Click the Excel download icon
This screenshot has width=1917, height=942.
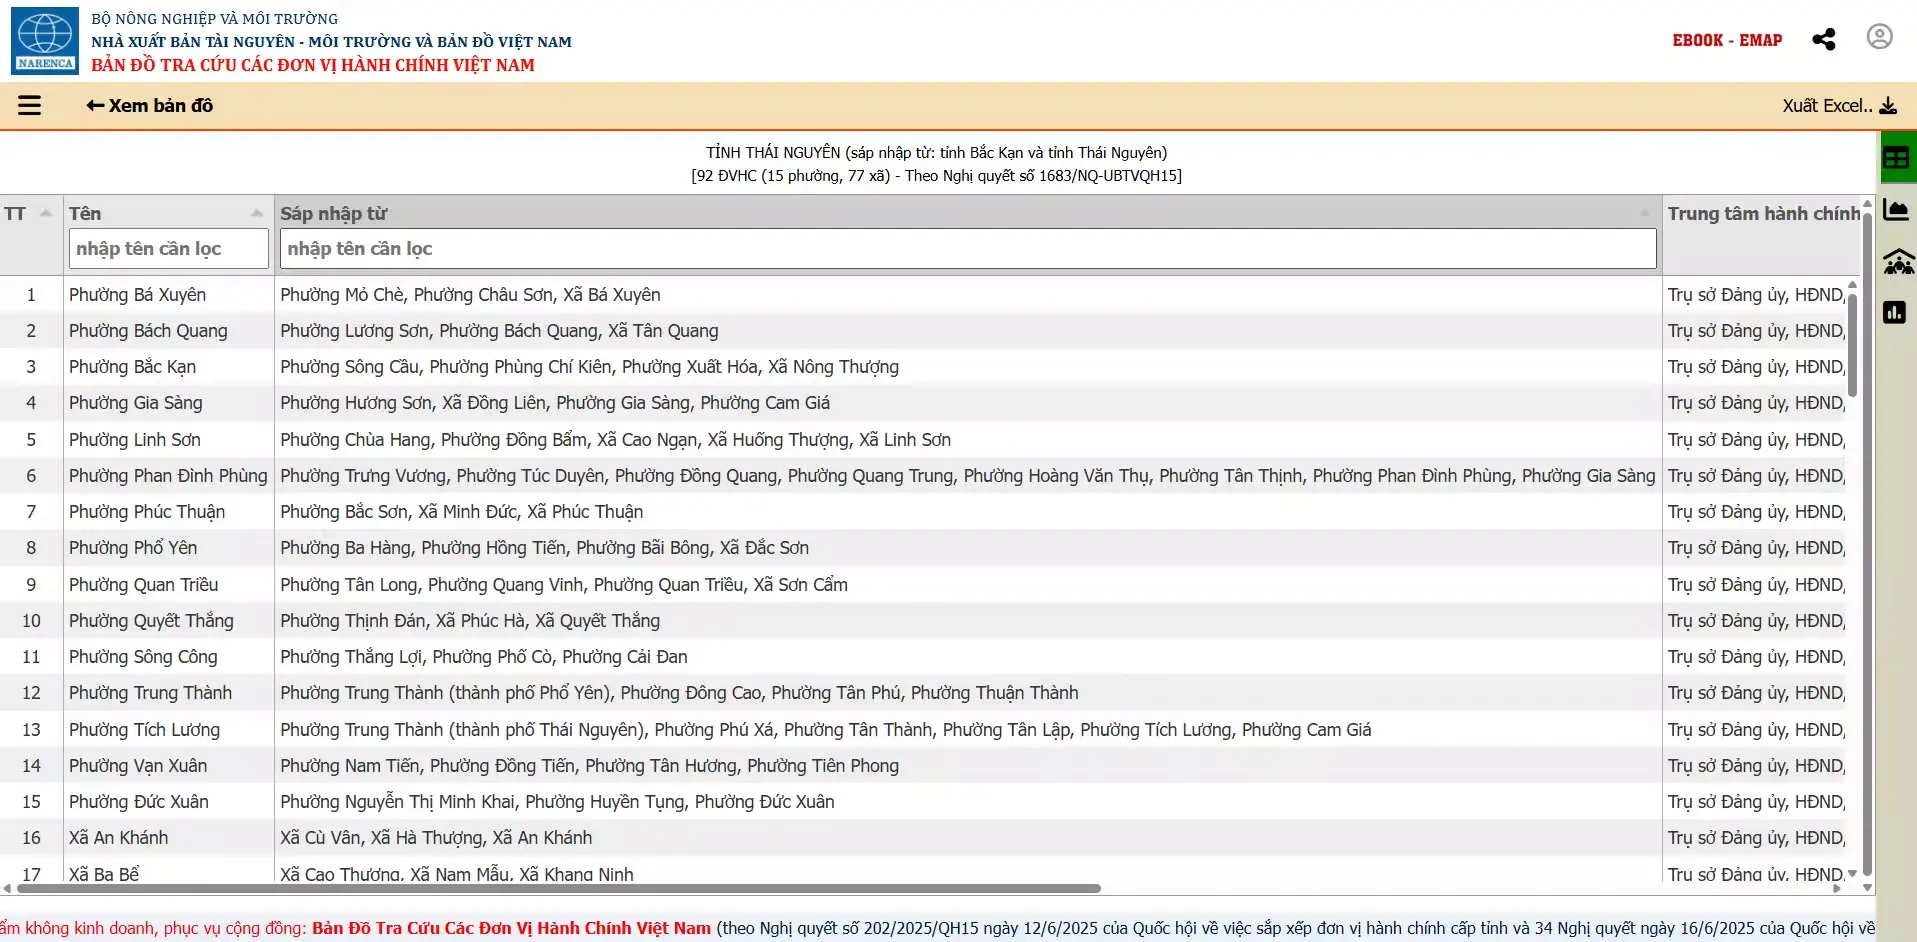tap(1888, 106)
